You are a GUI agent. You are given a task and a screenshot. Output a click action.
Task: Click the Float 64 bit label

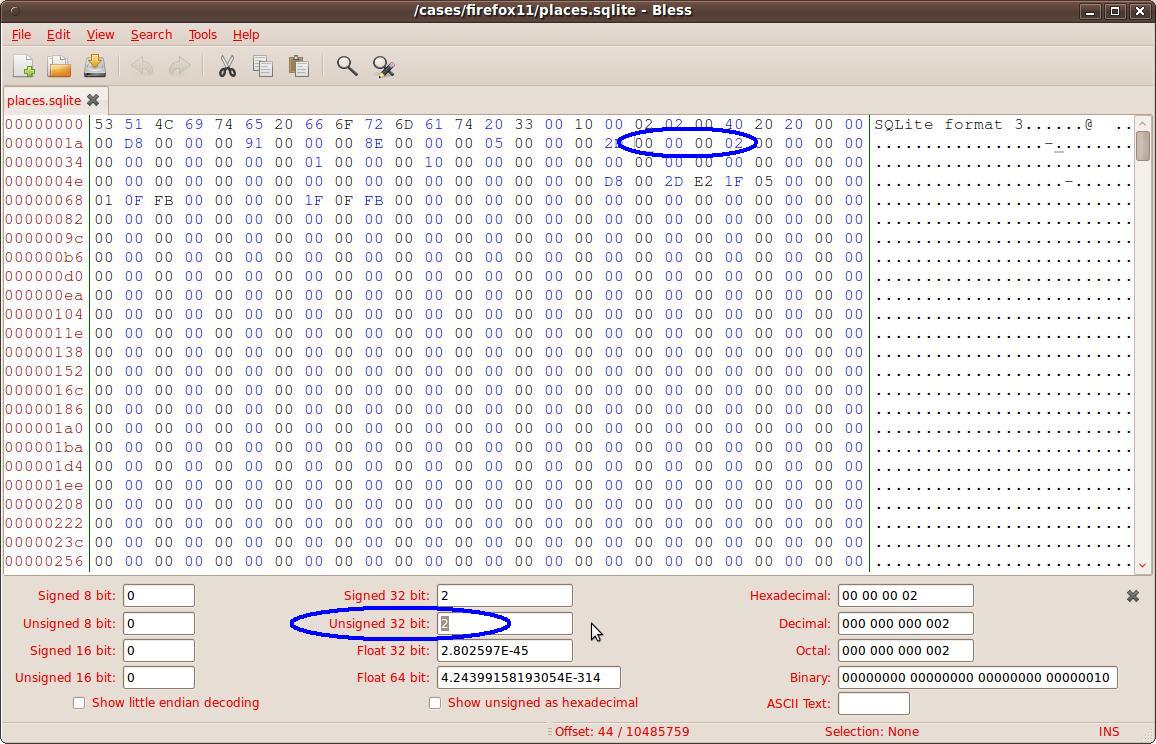pos(393,678)
